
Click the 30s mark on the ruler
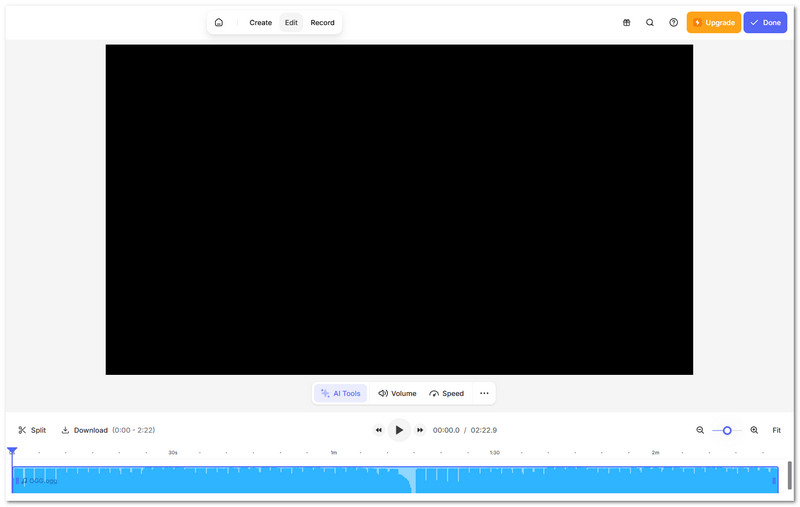tap(173, 452)
